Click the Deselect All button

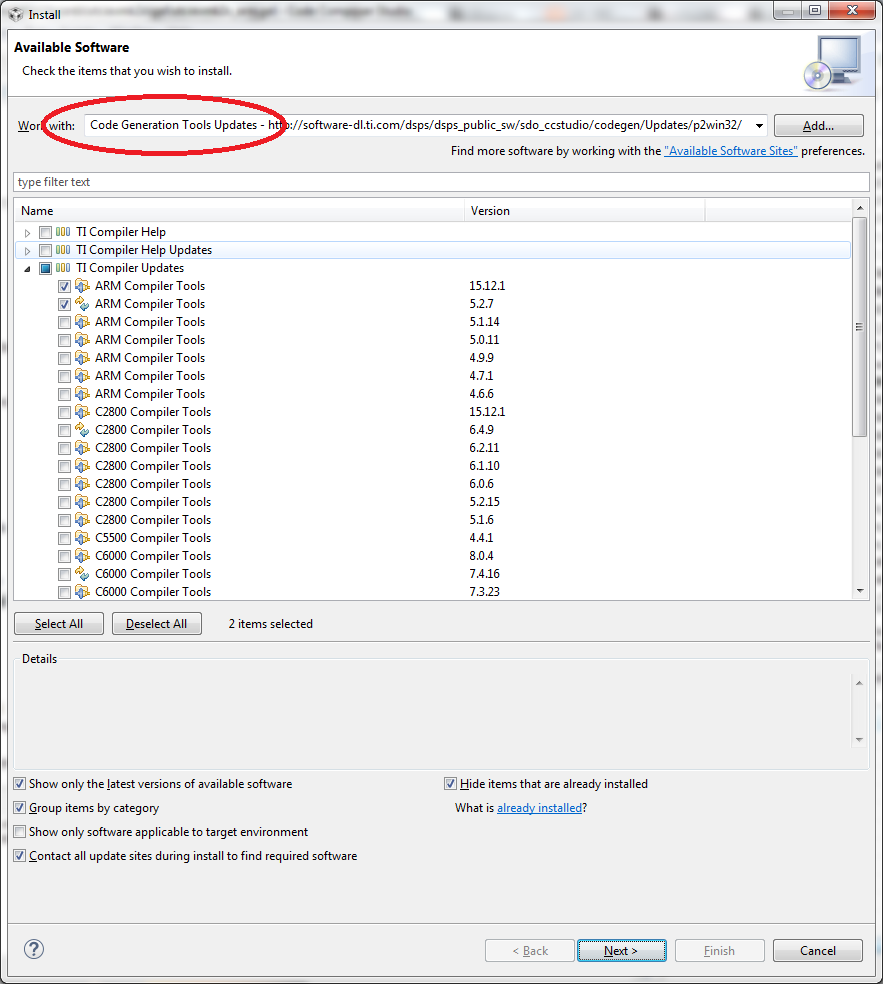(x=157, y=624)
